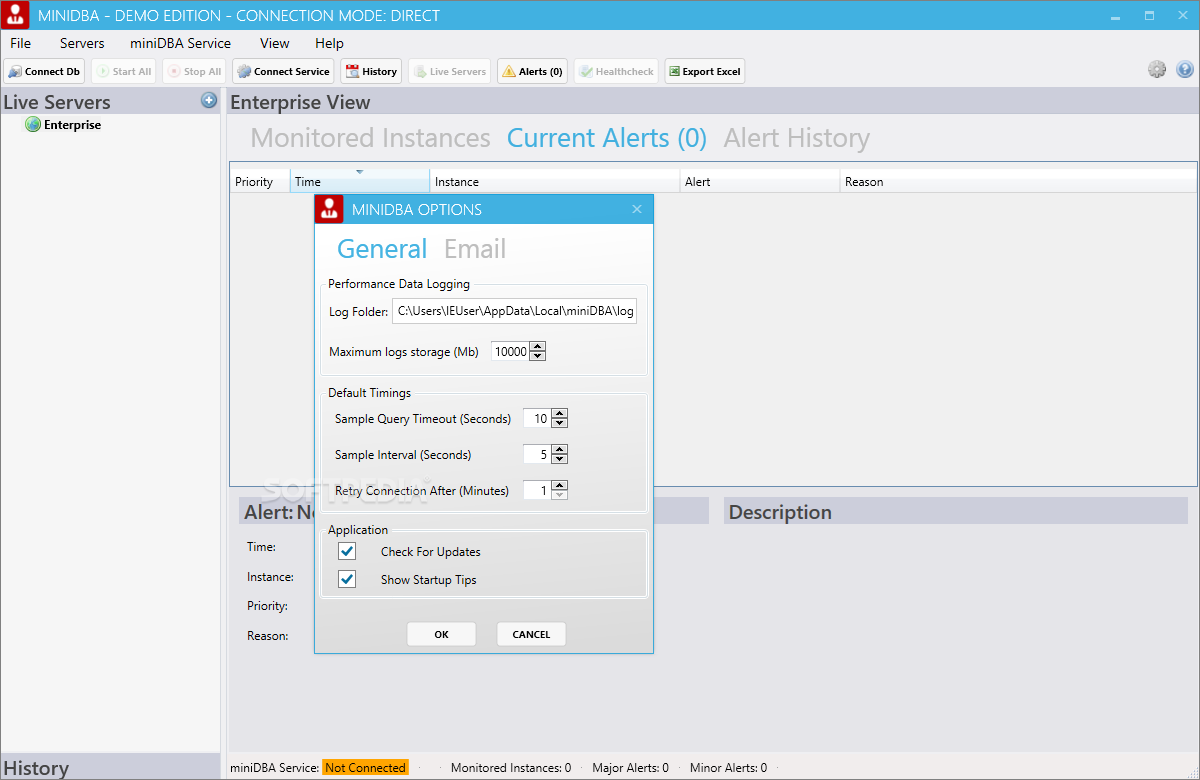Increase Sample Query Timeout seconds

560,413
